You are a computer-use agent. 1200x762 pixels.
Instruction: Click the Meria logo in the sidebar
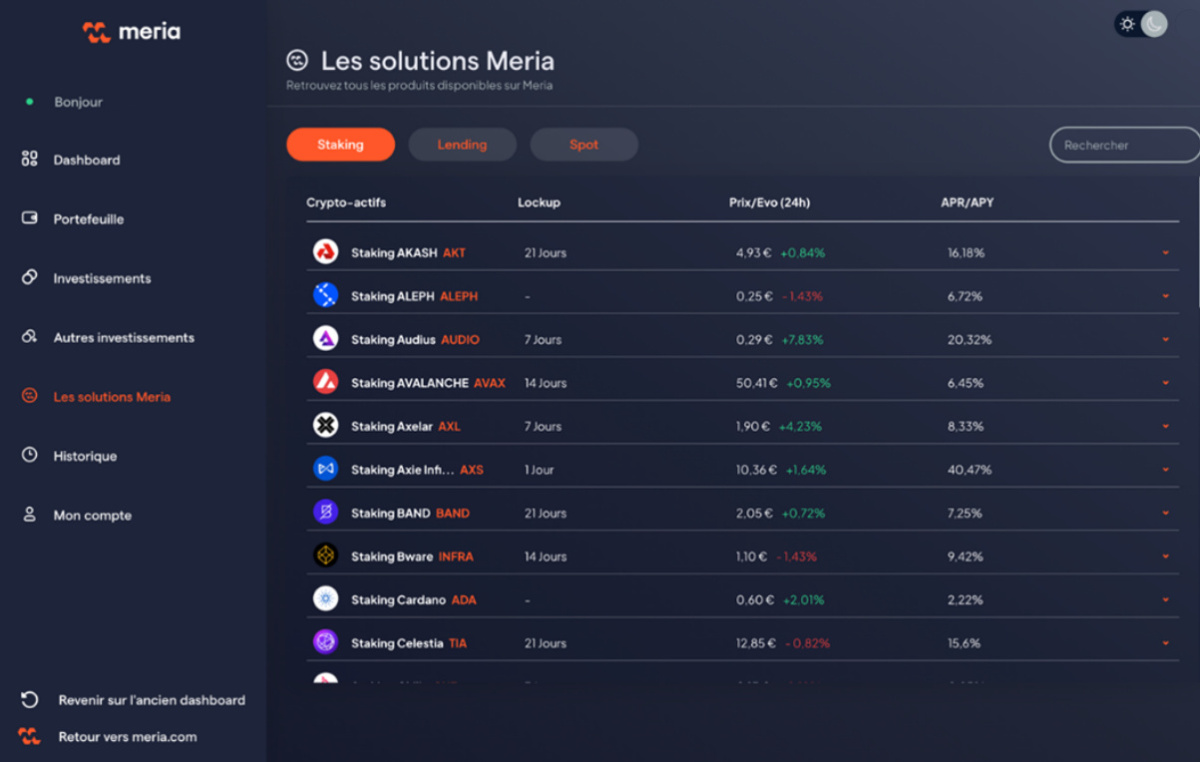pyautogui.click(x=131, y=32)
